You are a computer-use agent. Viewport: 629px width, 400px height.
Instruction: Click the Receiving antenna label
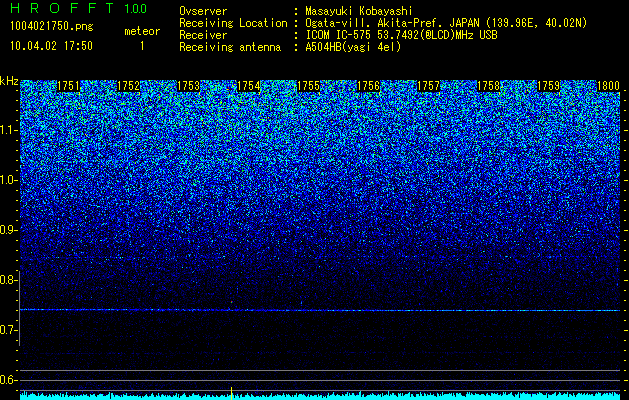pos(230,47)
